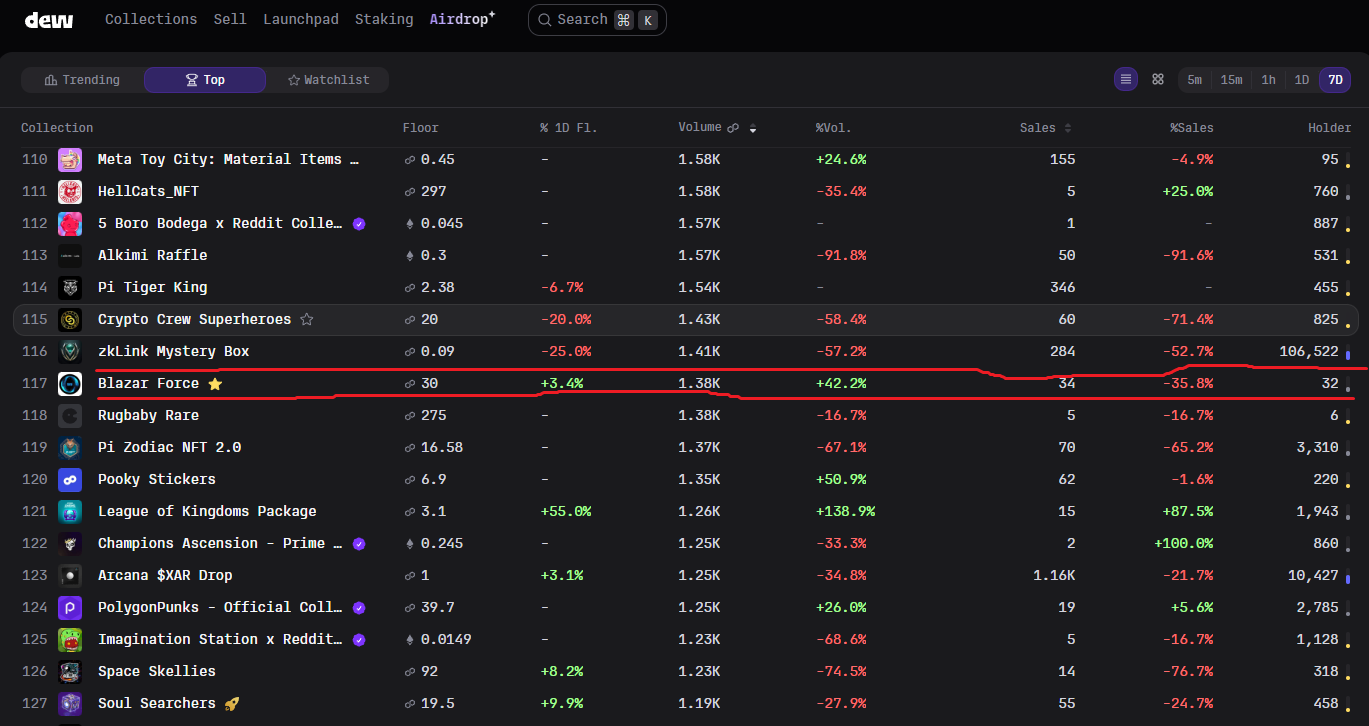Viewport: 1369px width, 726px height.
Task: Open the Watchlist tab
Action: (328, 80)
